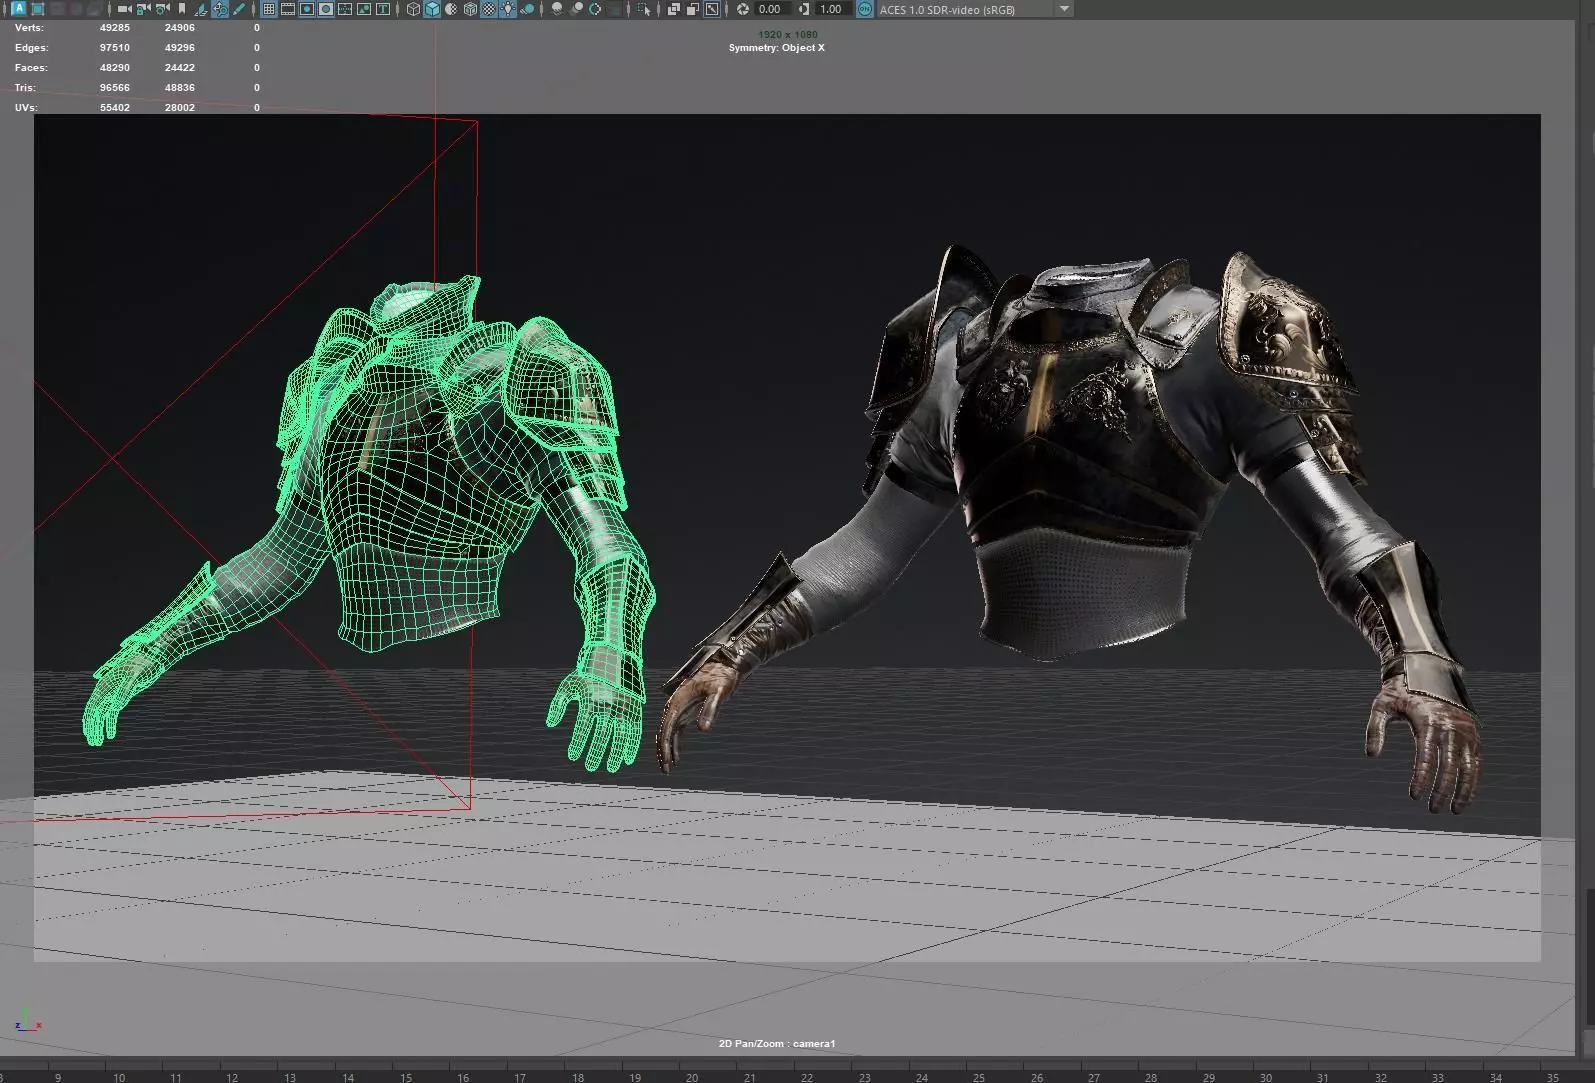Click frame 10 on the timeline
The image size is (1595, 1083).
119,1077
